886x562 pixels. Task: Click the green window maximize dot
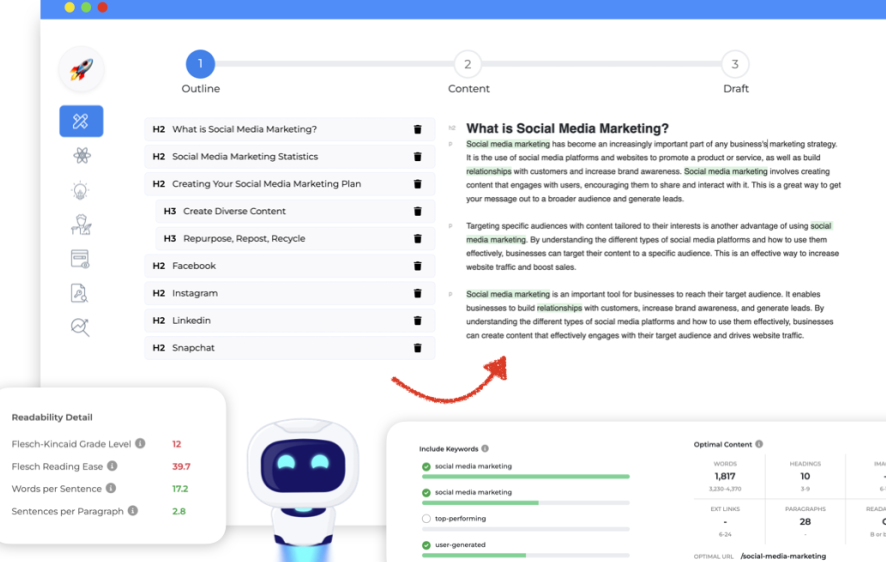pos(86,7)
